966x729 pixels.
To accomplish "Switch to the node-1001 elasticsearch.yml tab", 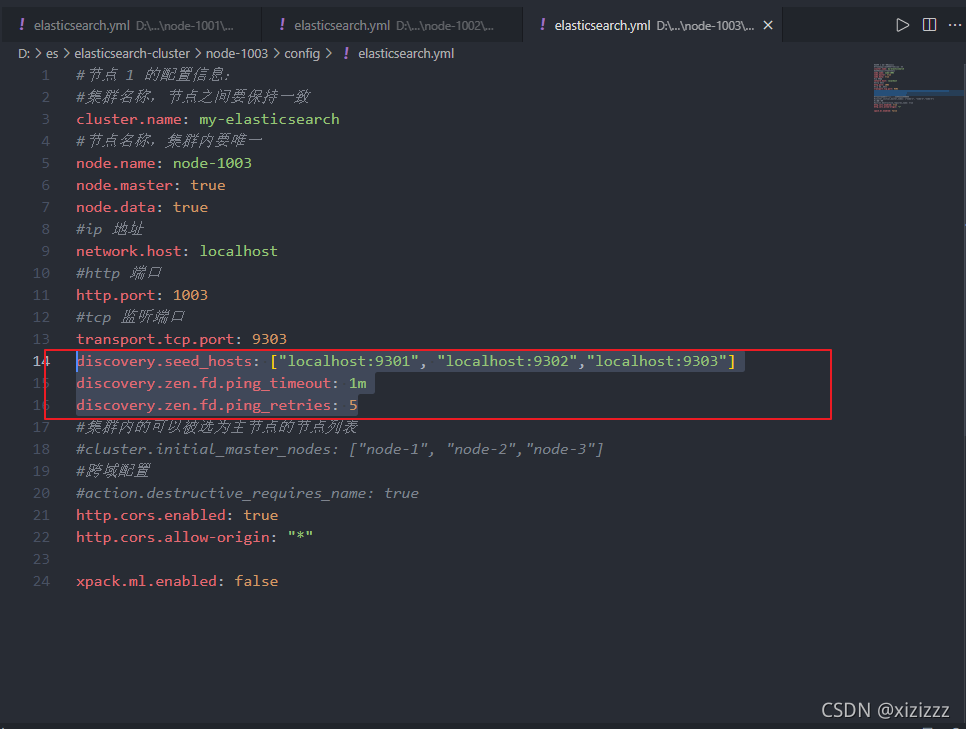I will pos(131,25).
